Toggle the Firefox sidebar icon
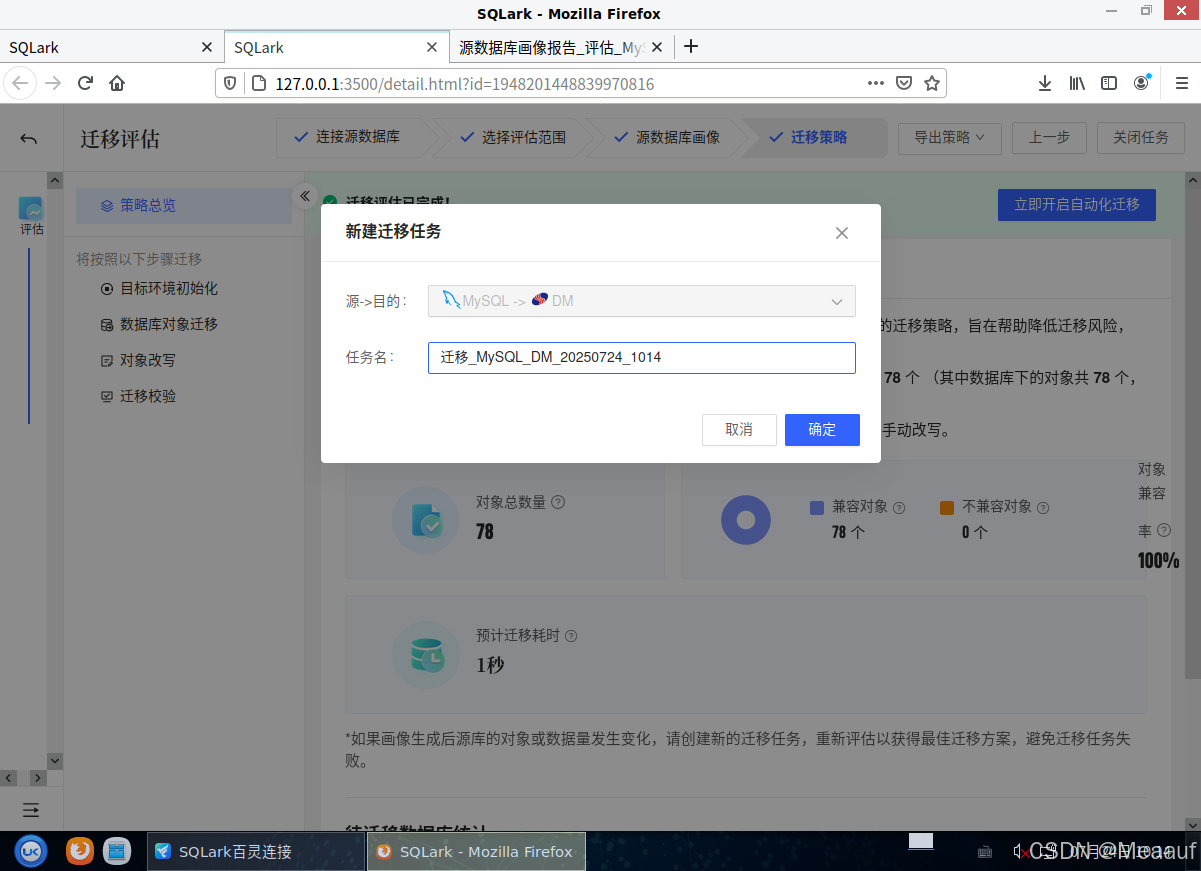 (x=1109, y=83)
